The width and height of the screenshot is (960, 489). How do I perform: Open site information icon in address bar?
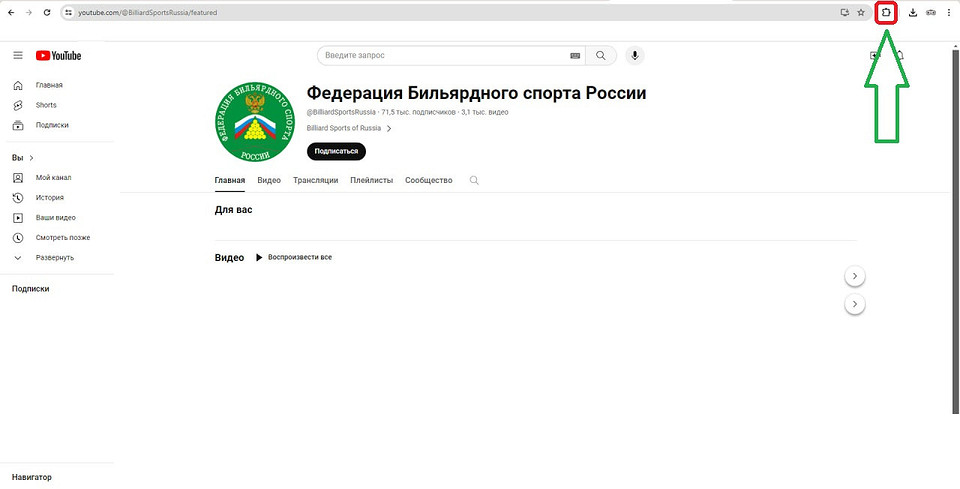[69, 12]
